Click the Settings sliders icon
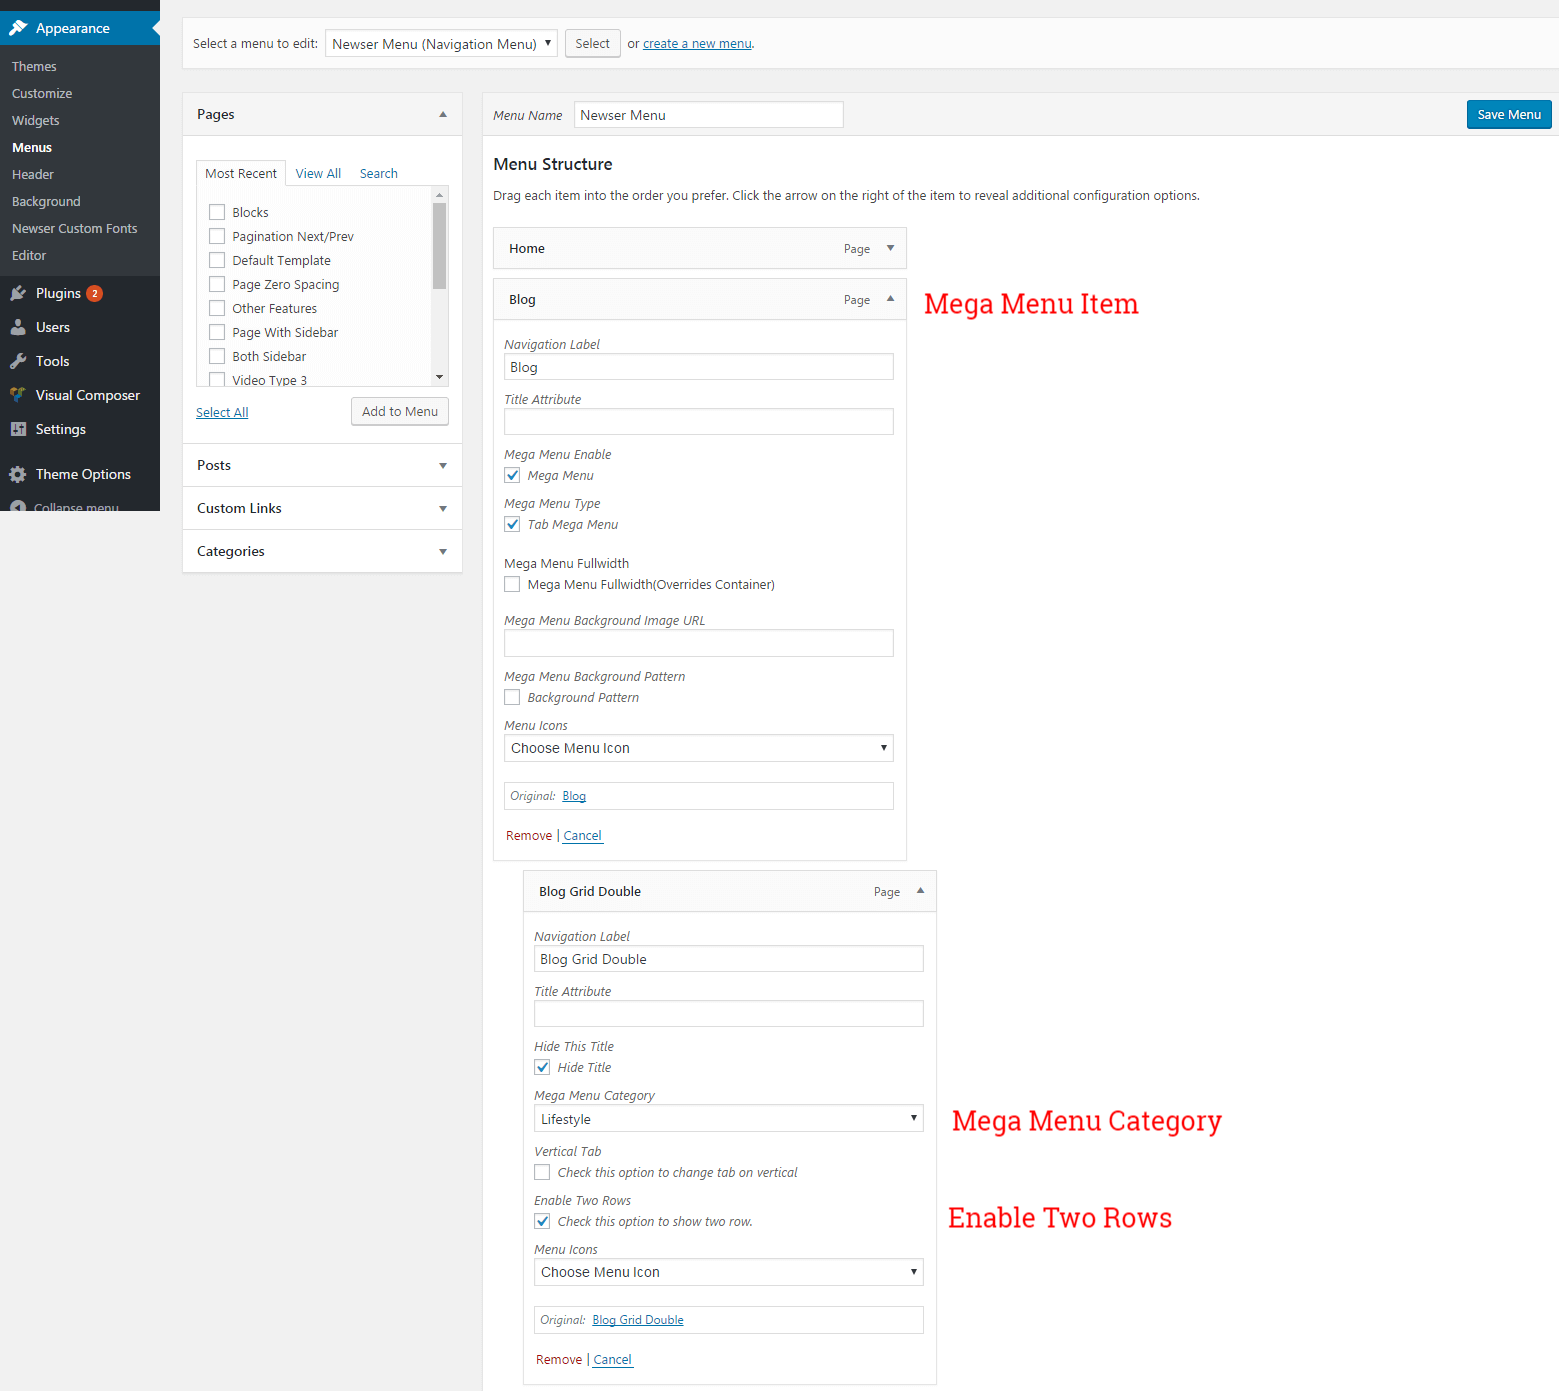Image resolution: width=1559 pixels, height=1391 pixels. point(18,429)
